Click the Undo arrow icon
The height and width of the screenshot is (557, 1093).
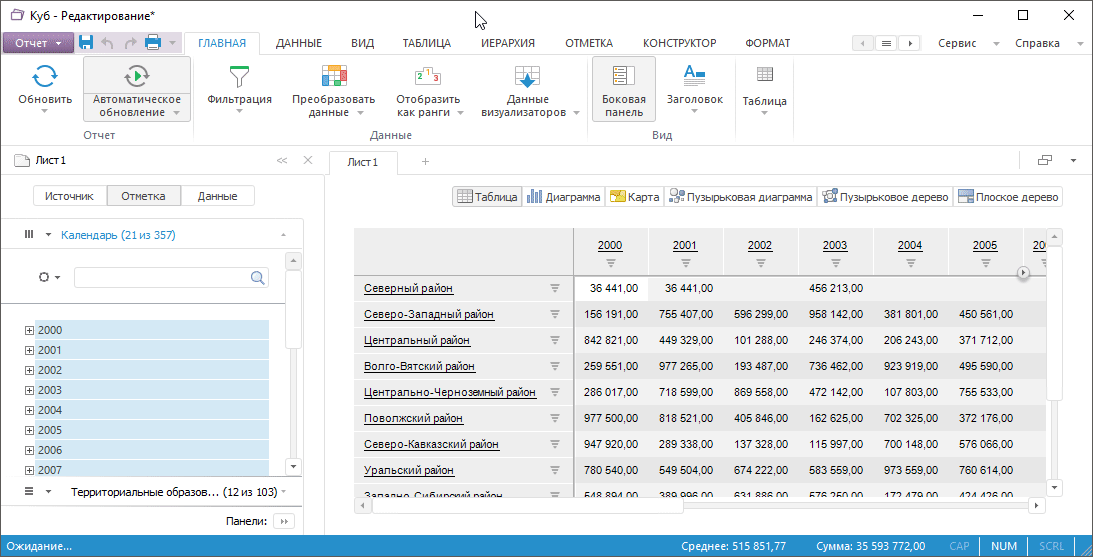pos(107,43)
